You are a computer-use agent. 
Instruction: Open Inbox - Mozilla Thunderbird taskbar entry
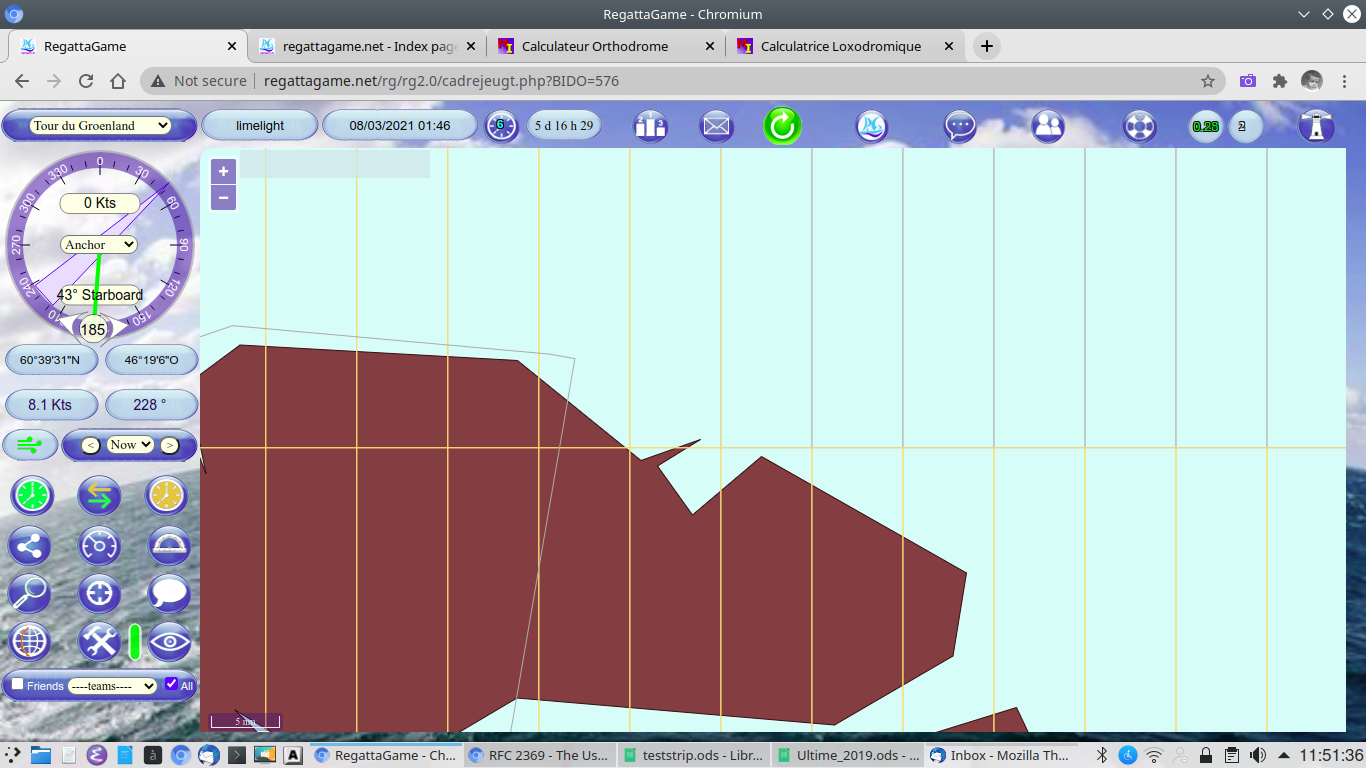tap(1001, 755)
